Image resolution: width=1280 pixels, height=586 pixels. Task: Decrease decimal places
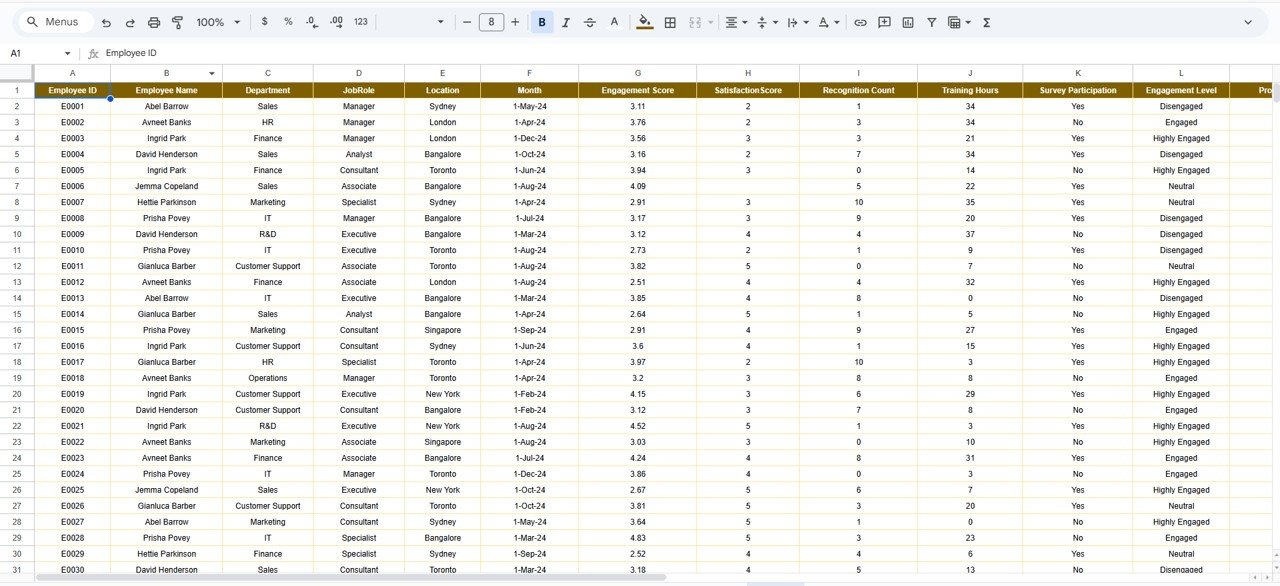(311, 21)
